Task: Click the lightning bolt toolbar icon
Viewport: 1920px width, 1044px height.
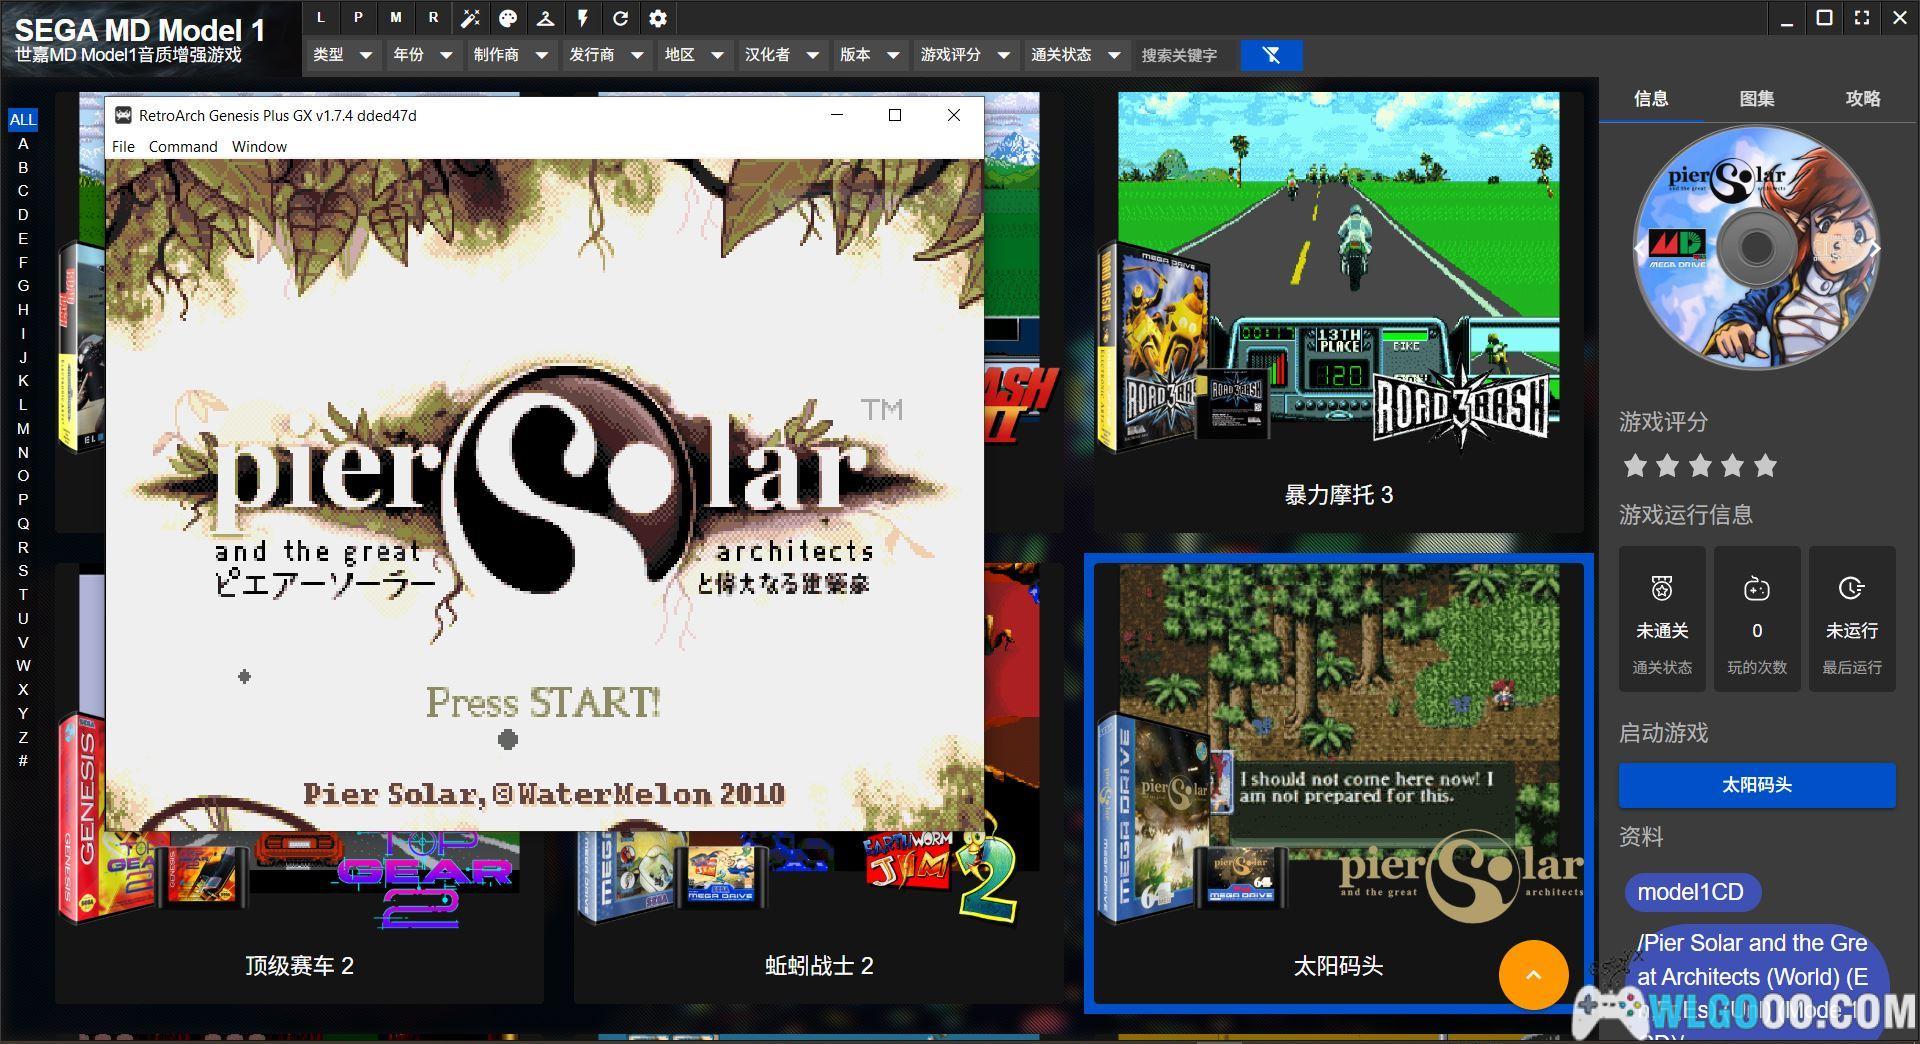Action: click(x=583, y=18)
